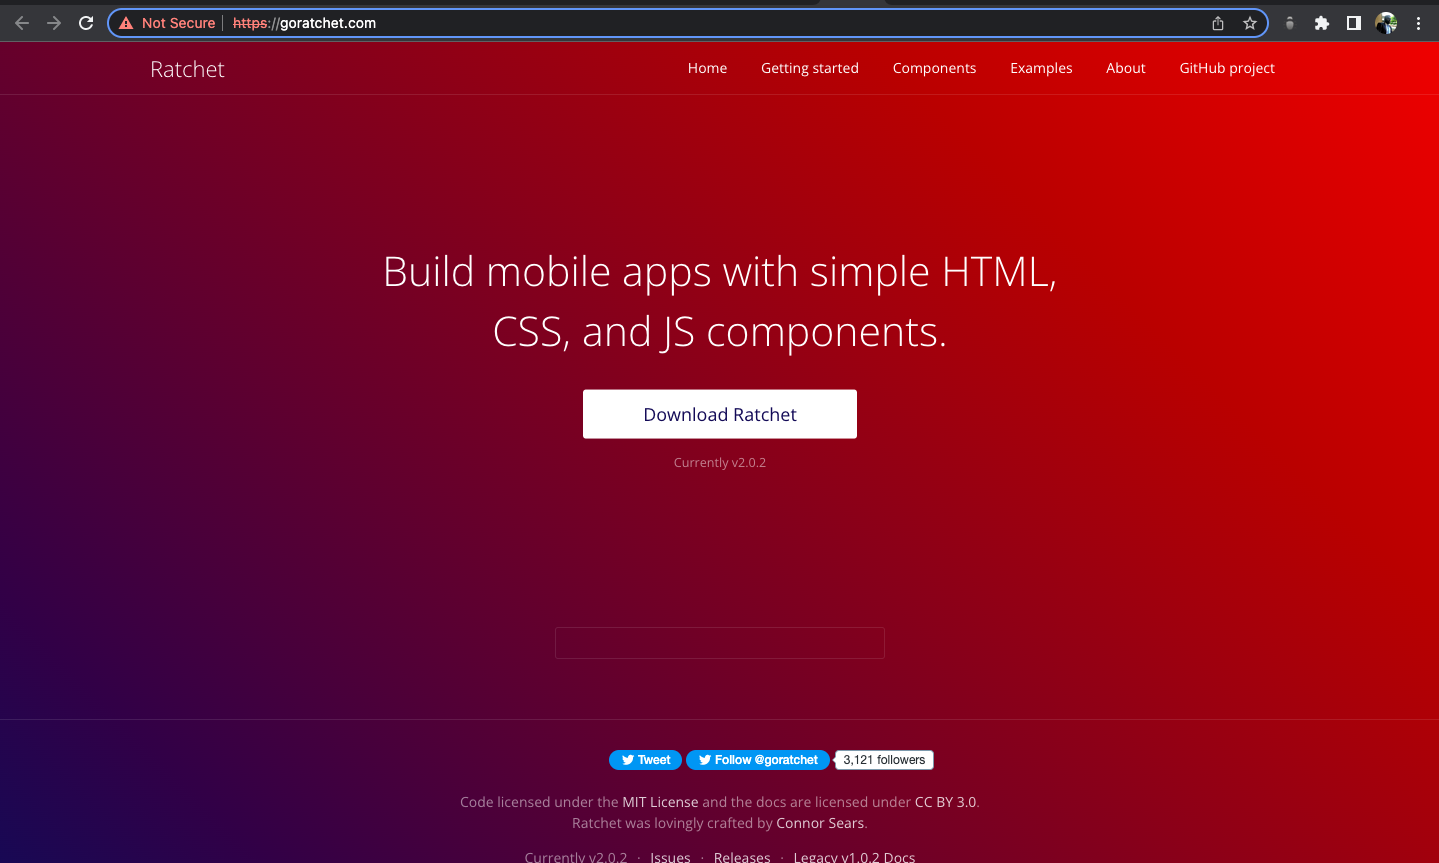The height and width of the screenshot is (863, 1439).
Task: Open Chrome's three-dot menu
Action: 1418,23
